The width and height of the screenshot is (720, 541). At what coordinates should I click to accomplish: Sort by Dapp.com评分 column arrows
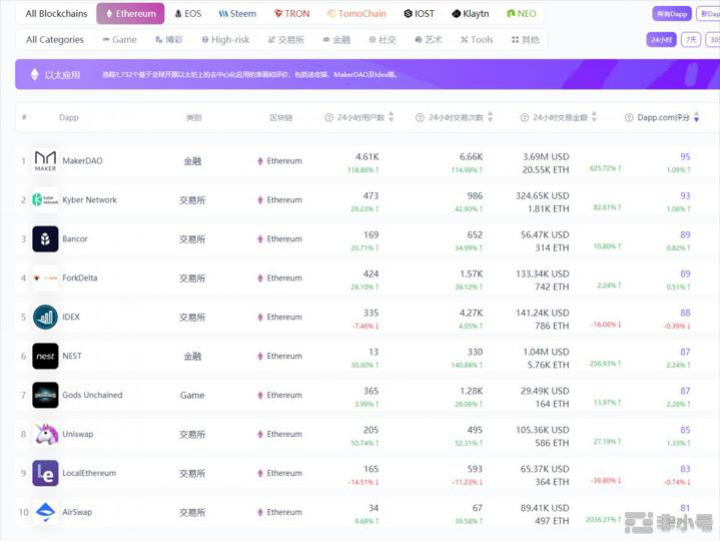697,117
